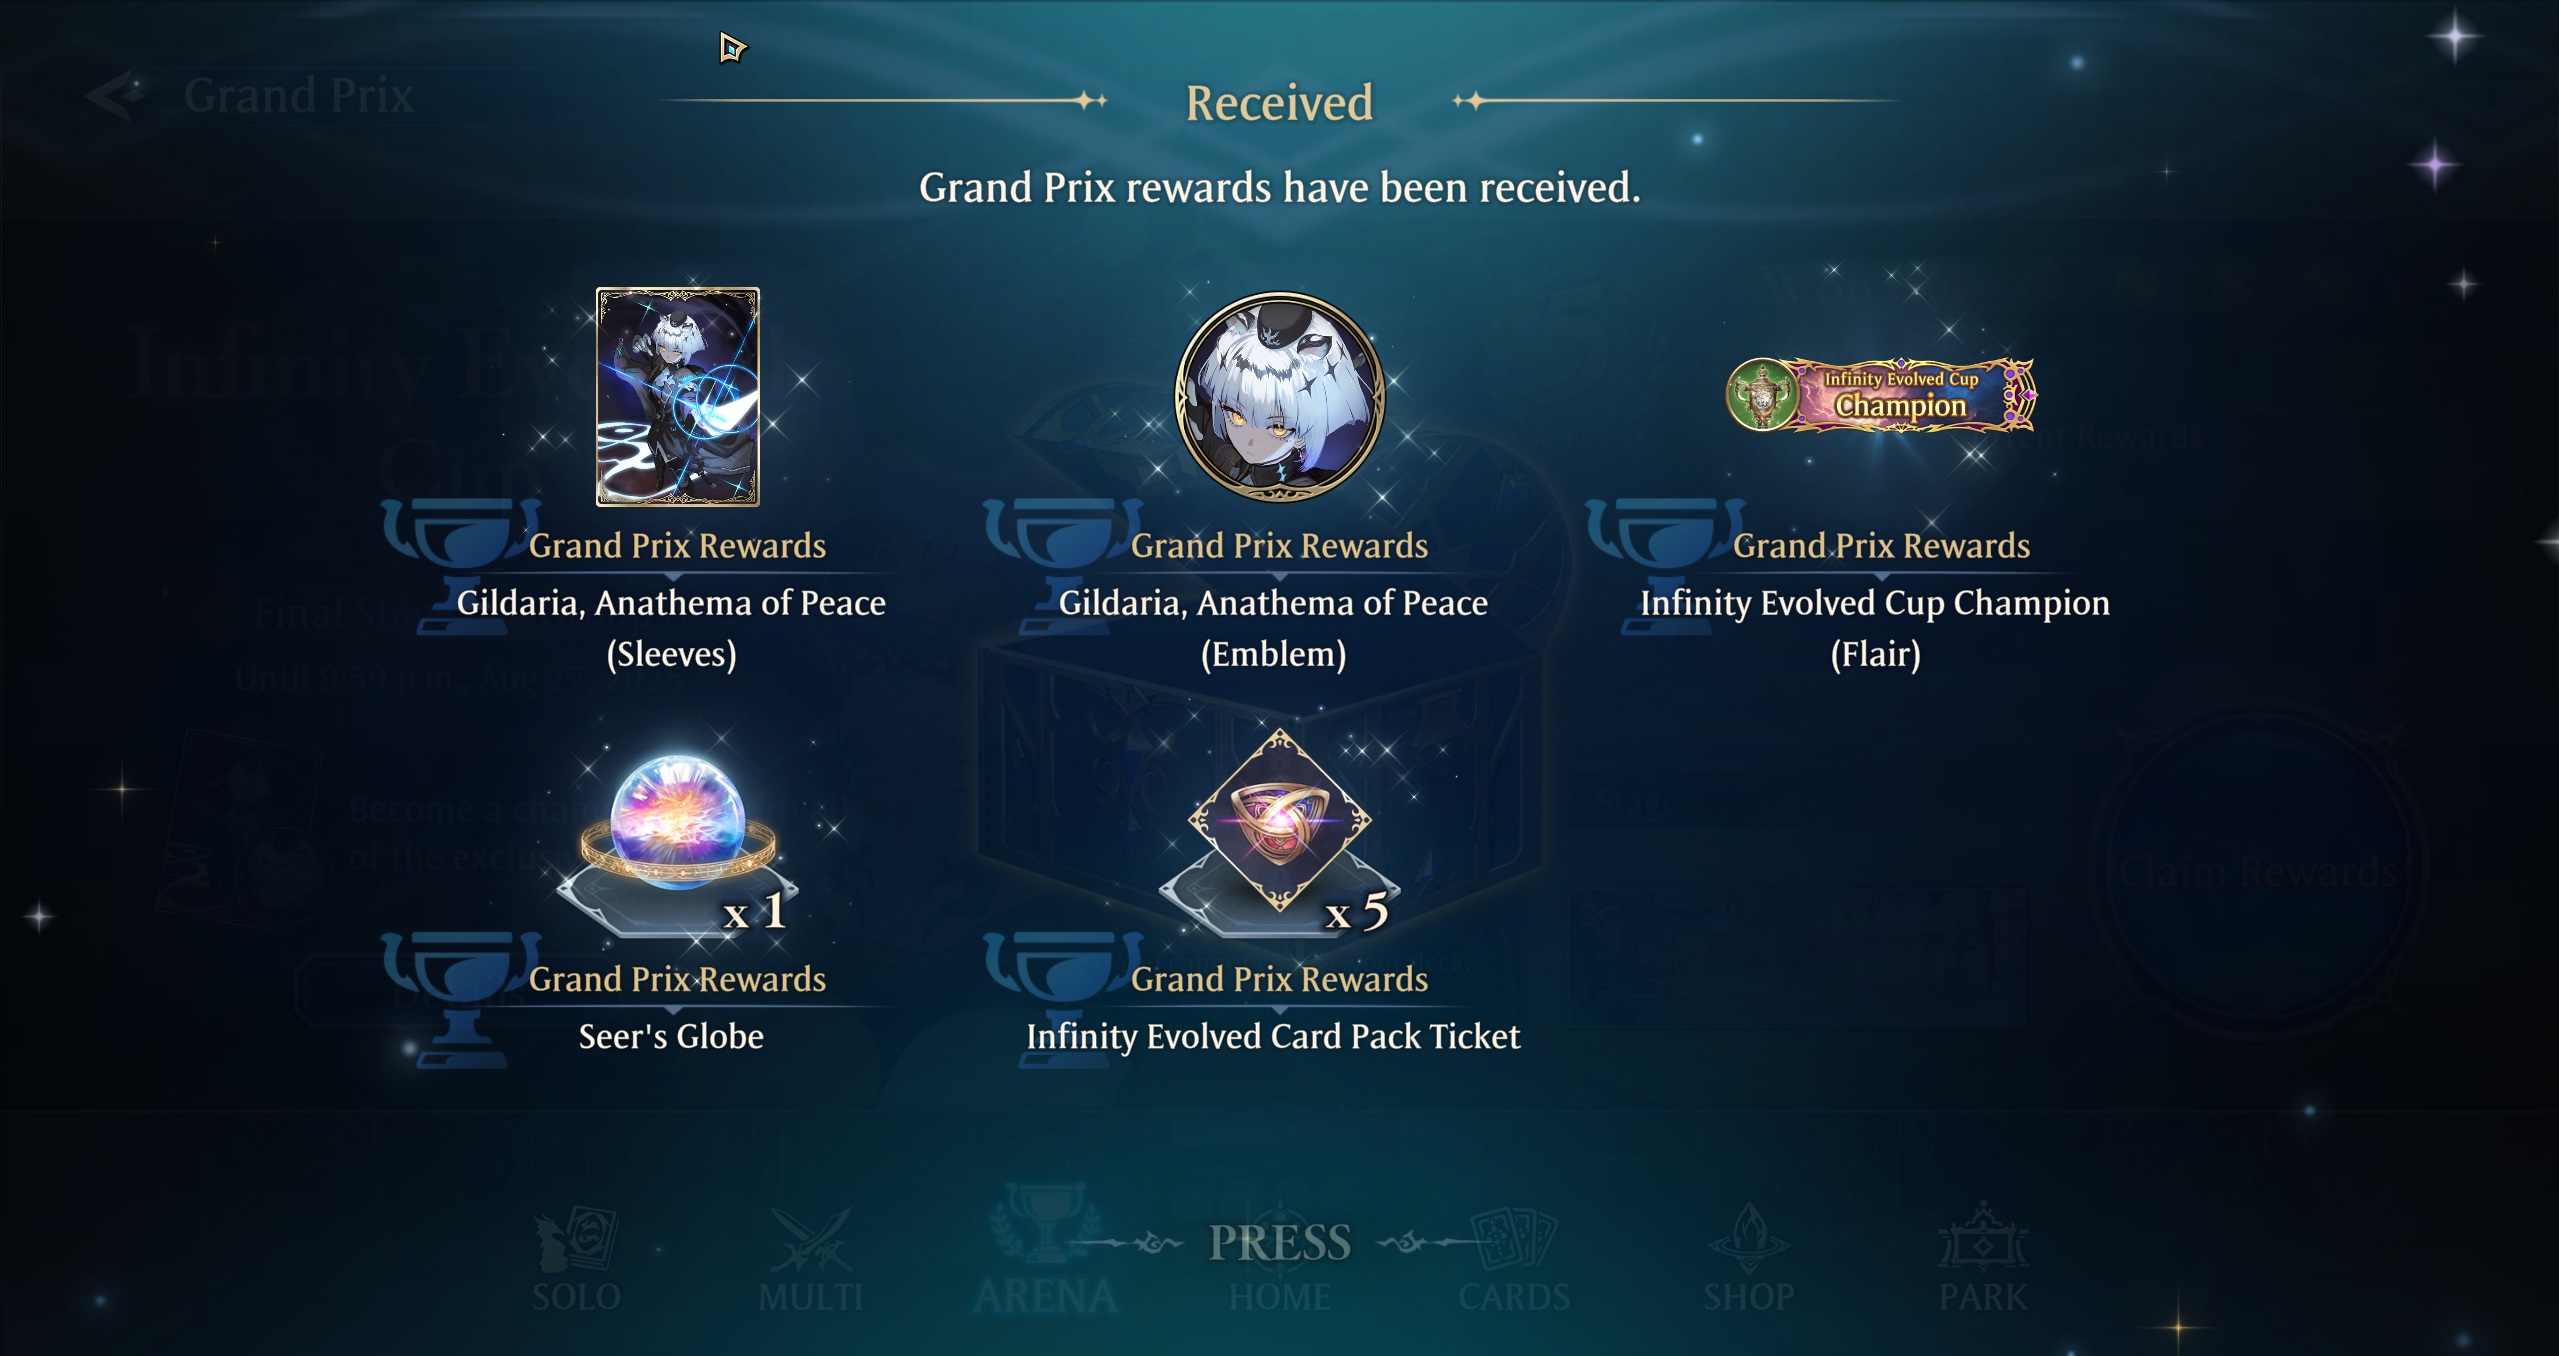Click the PRESS prompt to continue
Image resolution: width=2559 pixels, height=1356 pixels.
[1279, 1243]
